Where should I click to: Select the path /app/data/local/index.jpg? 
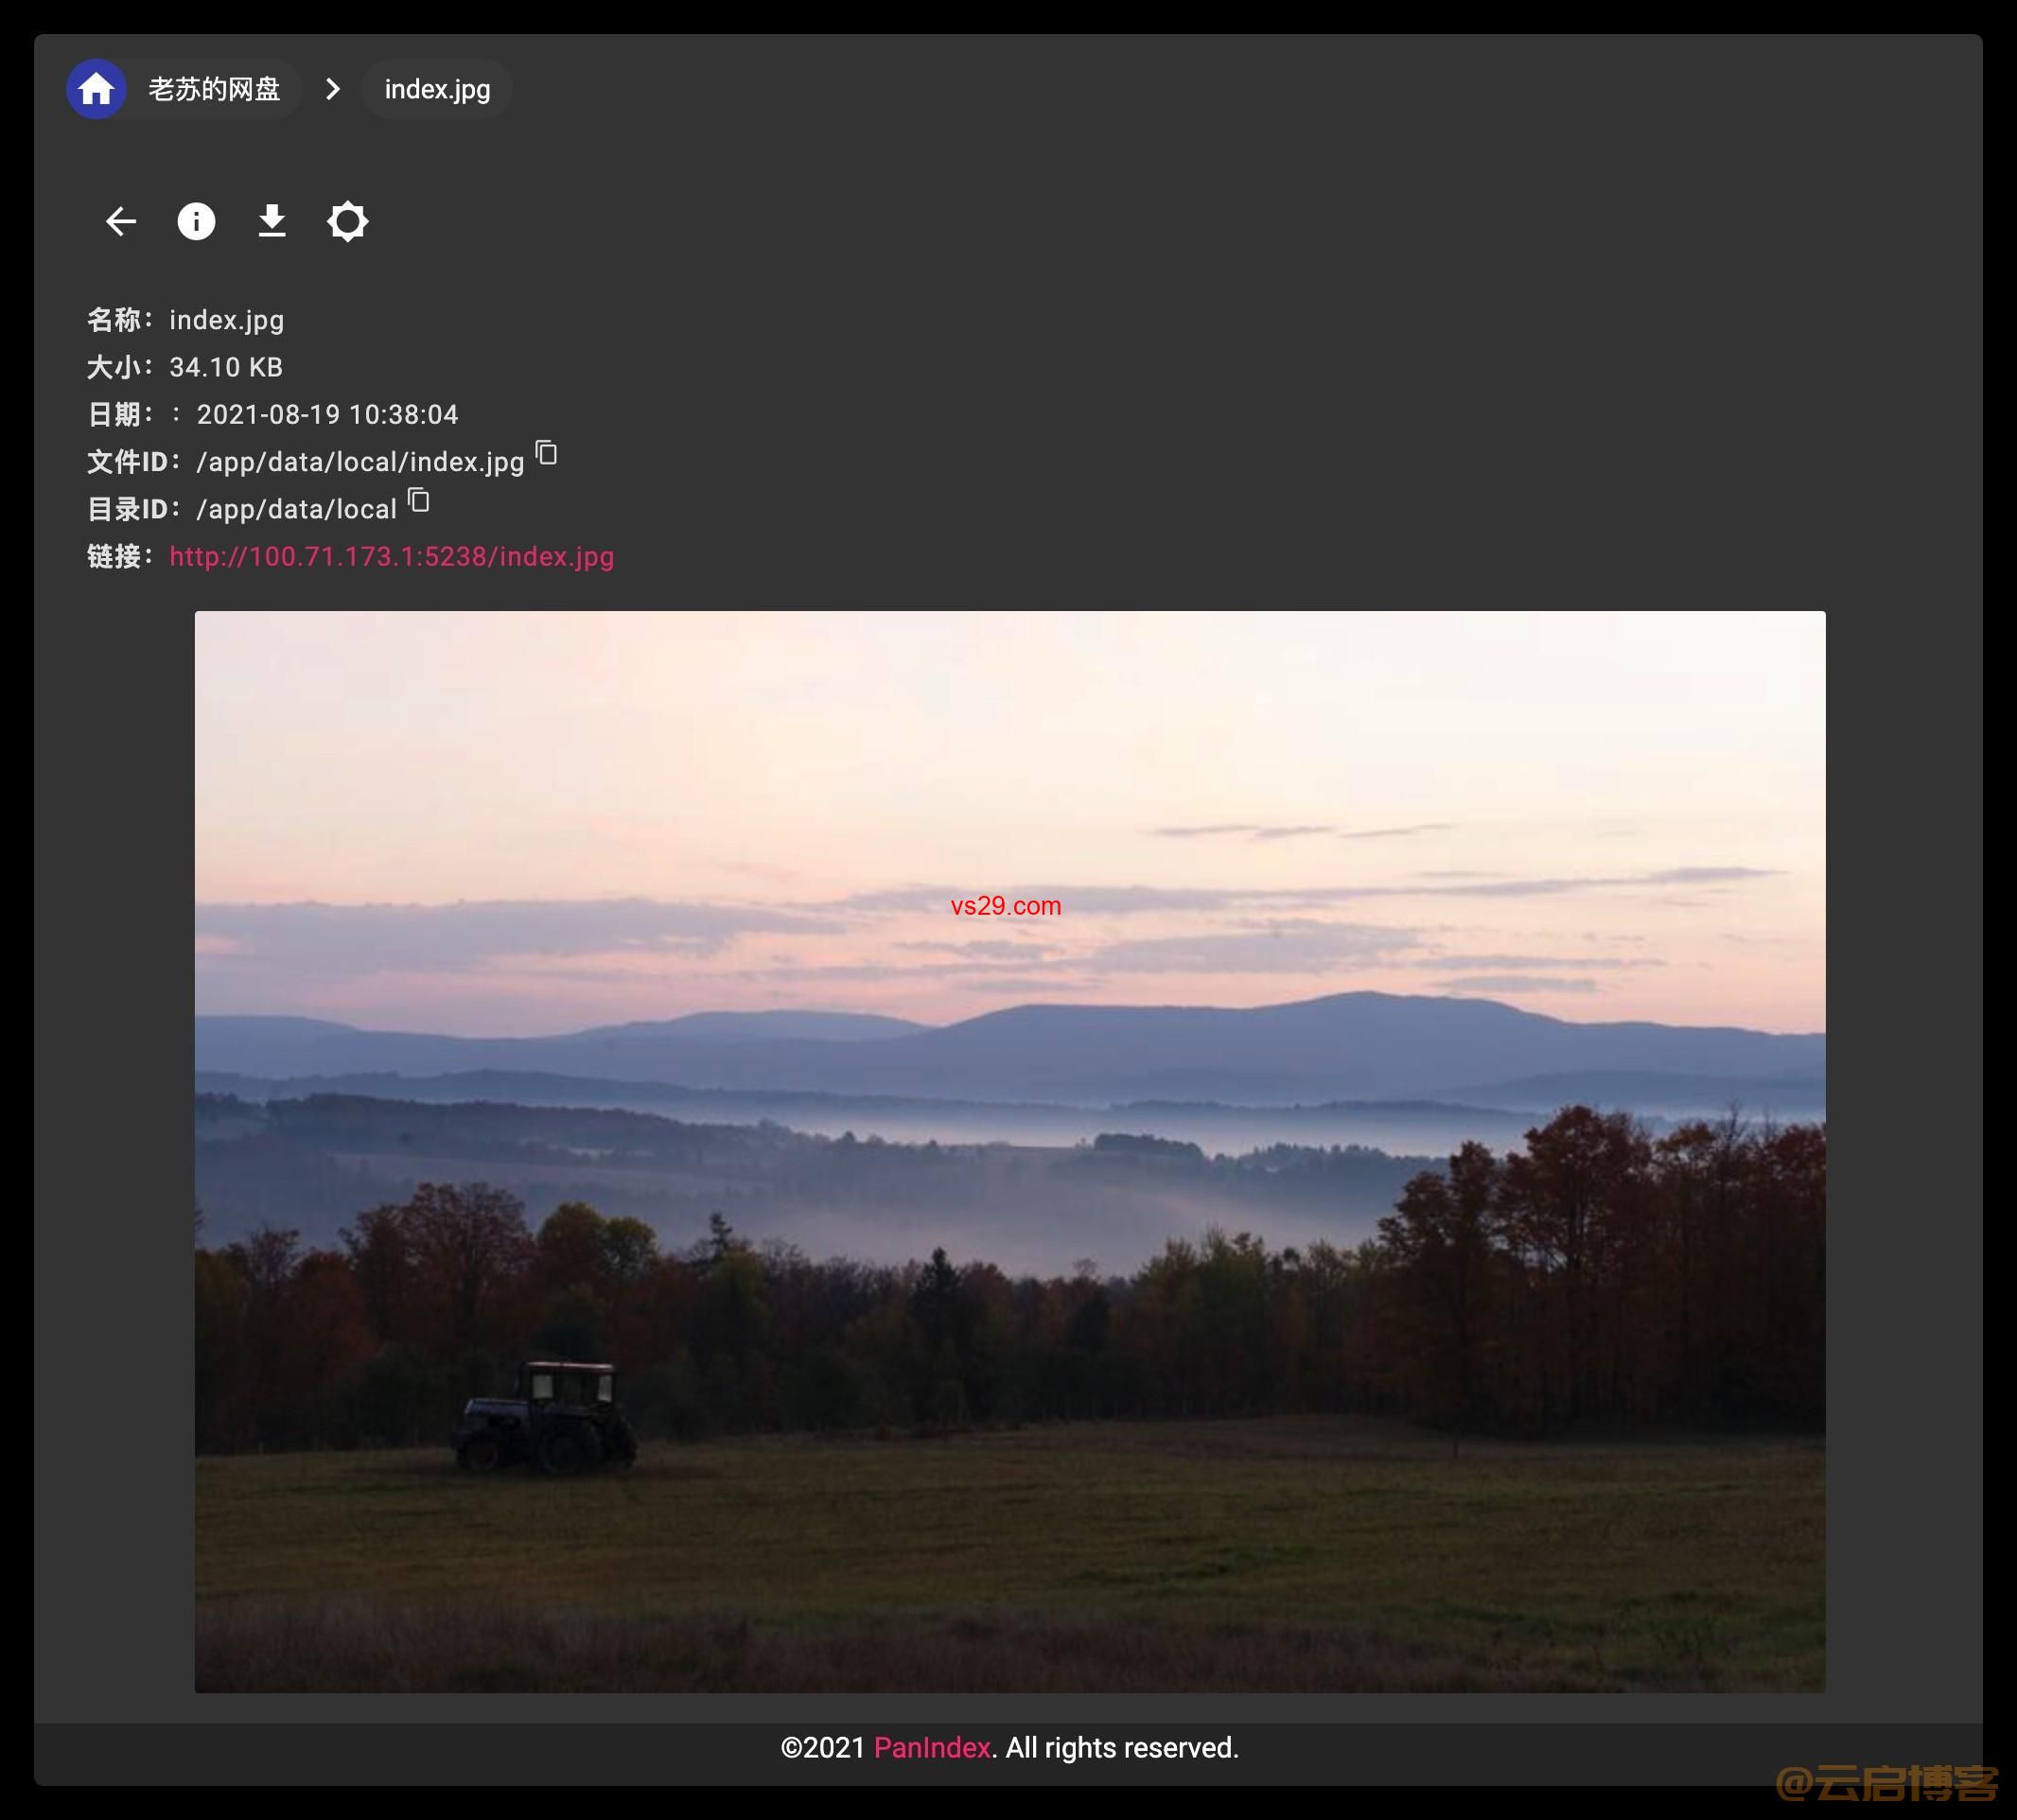pyautogui.click(x=360, y=462)
